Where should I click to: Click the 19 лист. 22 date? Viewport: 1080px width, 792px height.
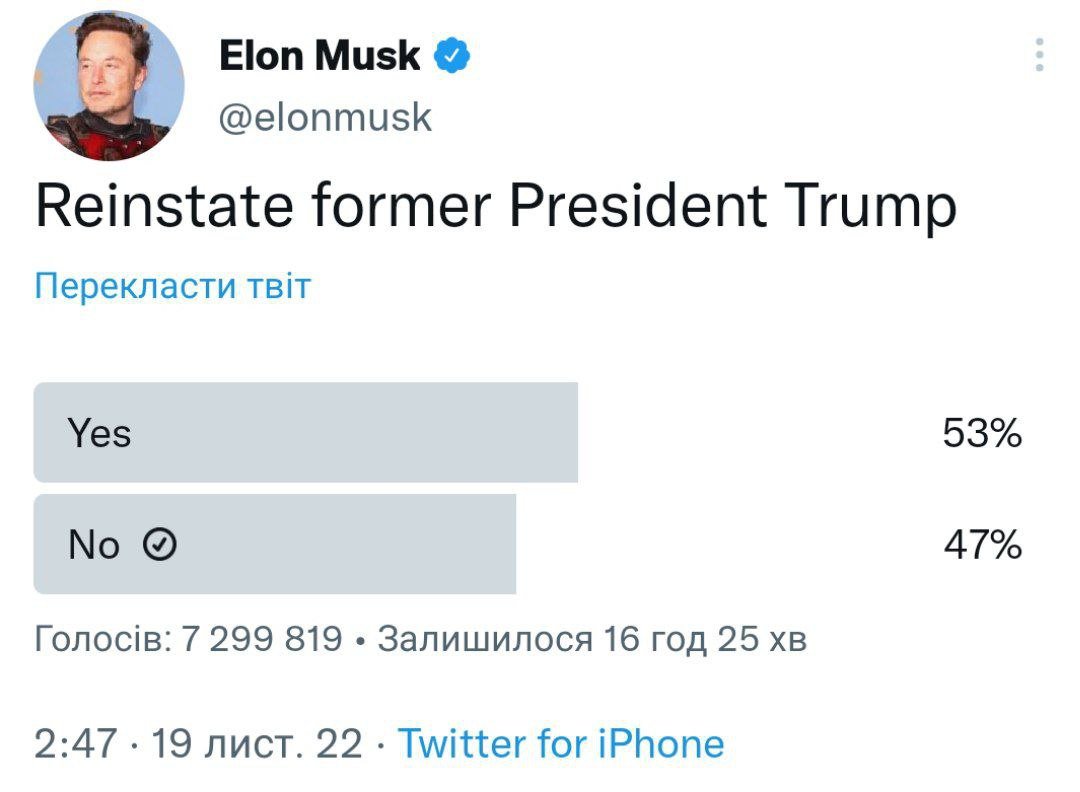coord(256,744)
